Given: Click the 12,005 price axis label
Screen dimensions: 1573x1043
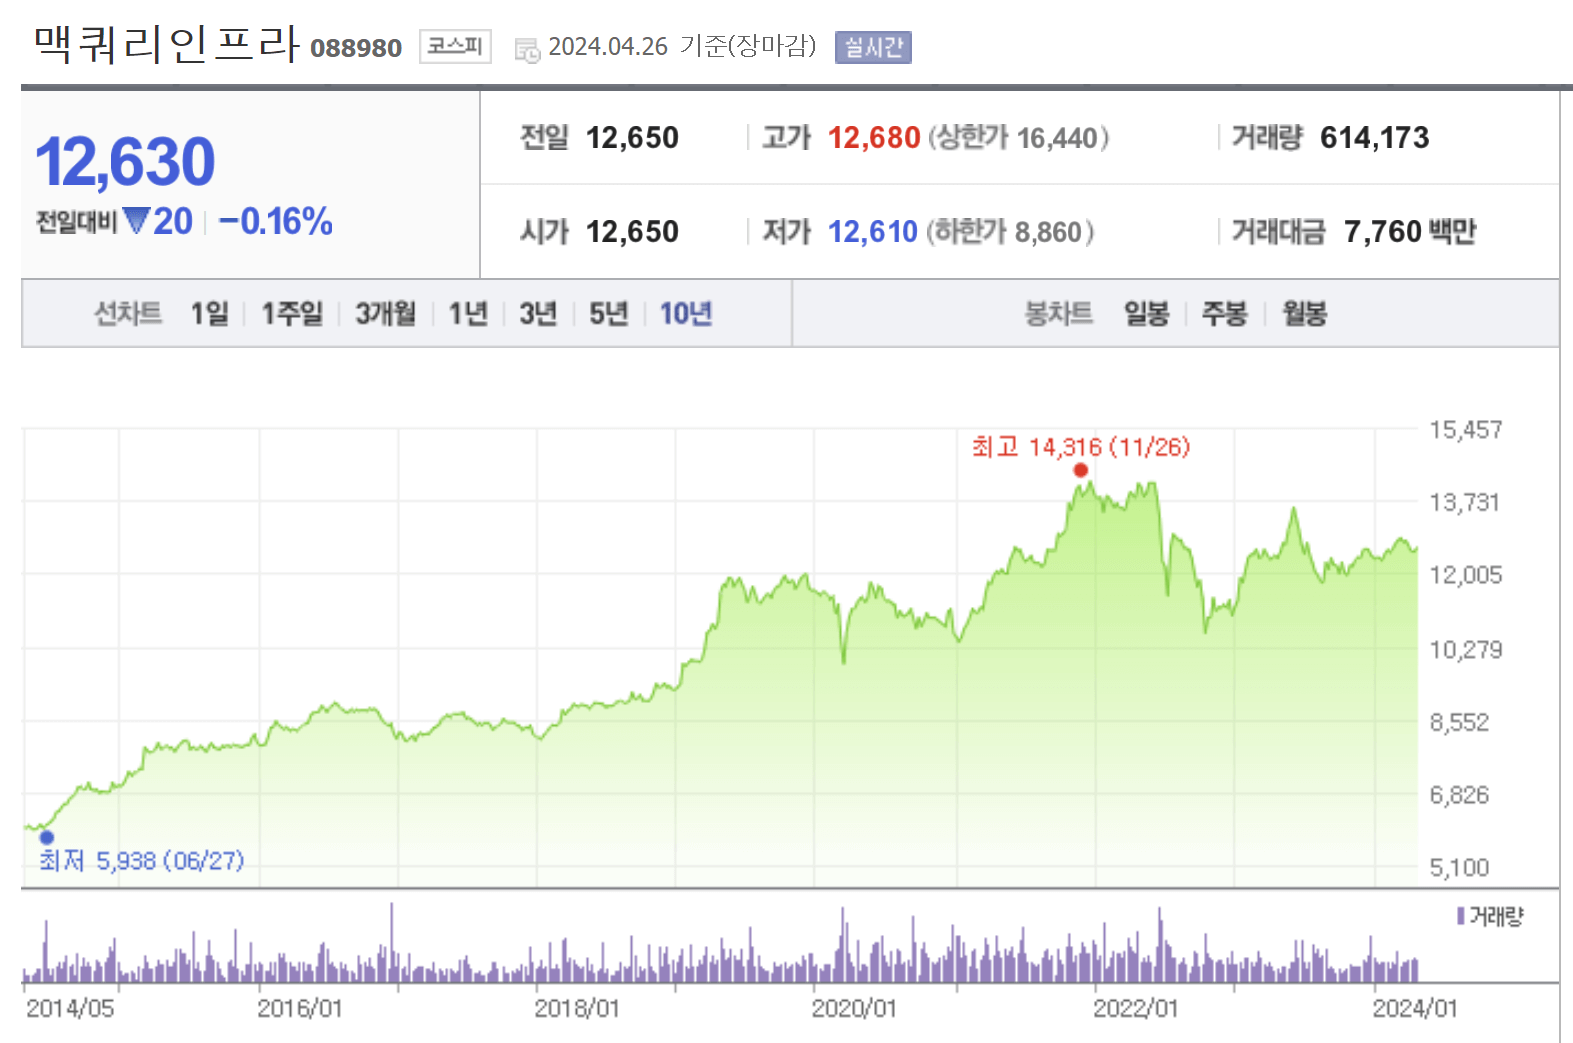Looking at the screenshot, I should (x=1466, y=575).
